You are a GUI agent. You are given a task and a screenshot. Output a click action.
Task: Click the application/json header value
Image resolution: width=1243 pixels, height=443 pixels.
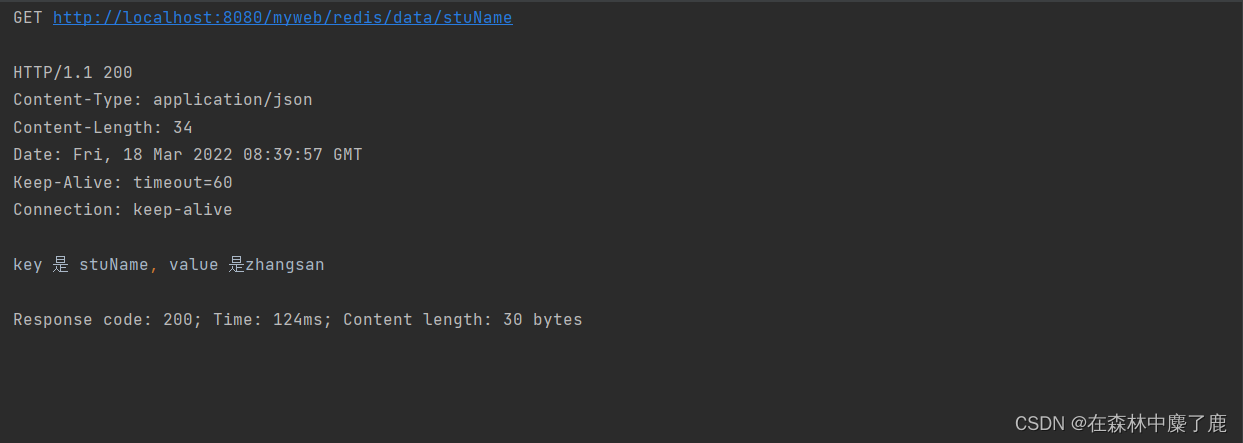233,100
